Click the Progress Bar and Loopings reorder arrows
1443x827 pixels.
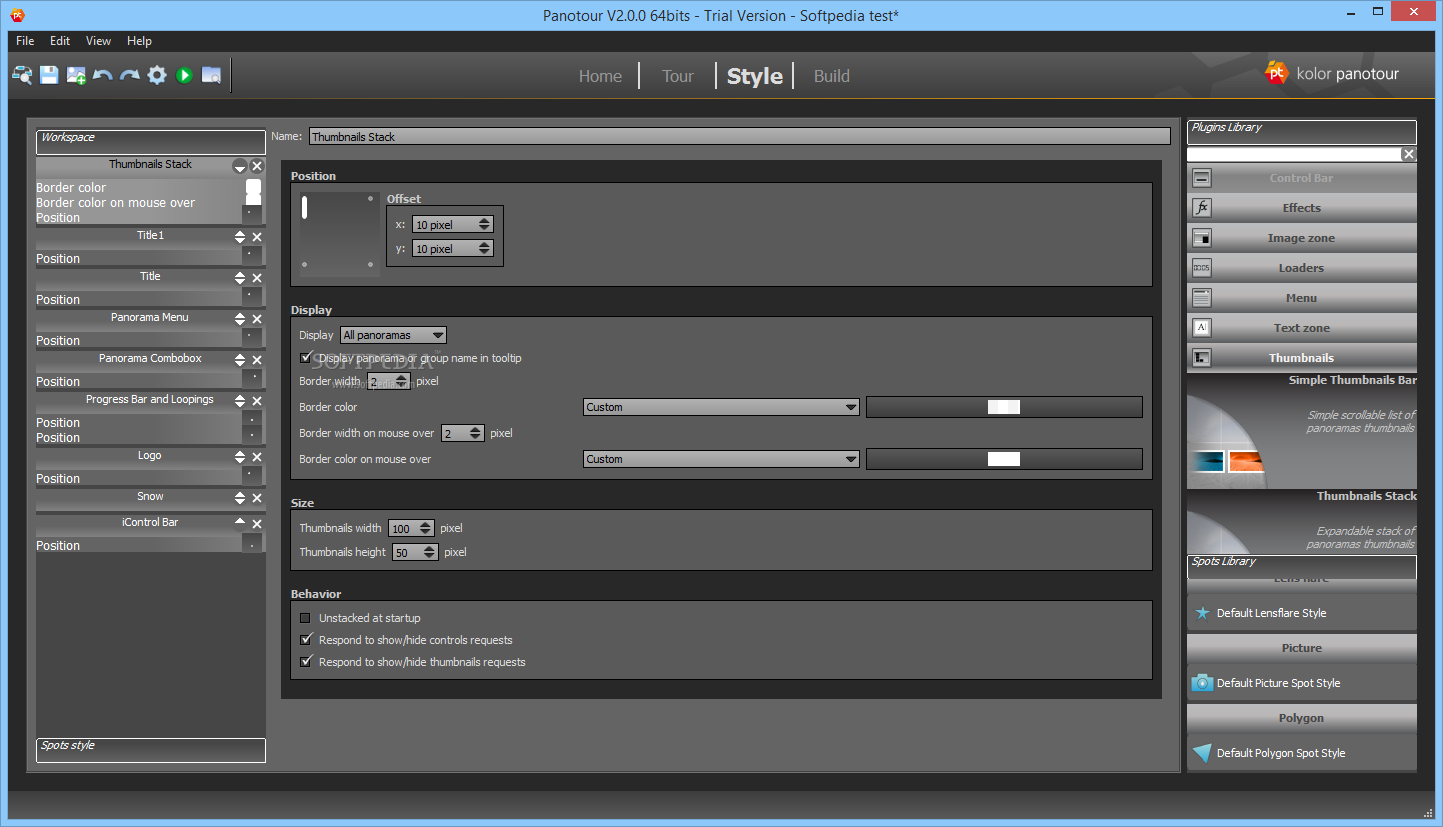click(x=240, y=401)
